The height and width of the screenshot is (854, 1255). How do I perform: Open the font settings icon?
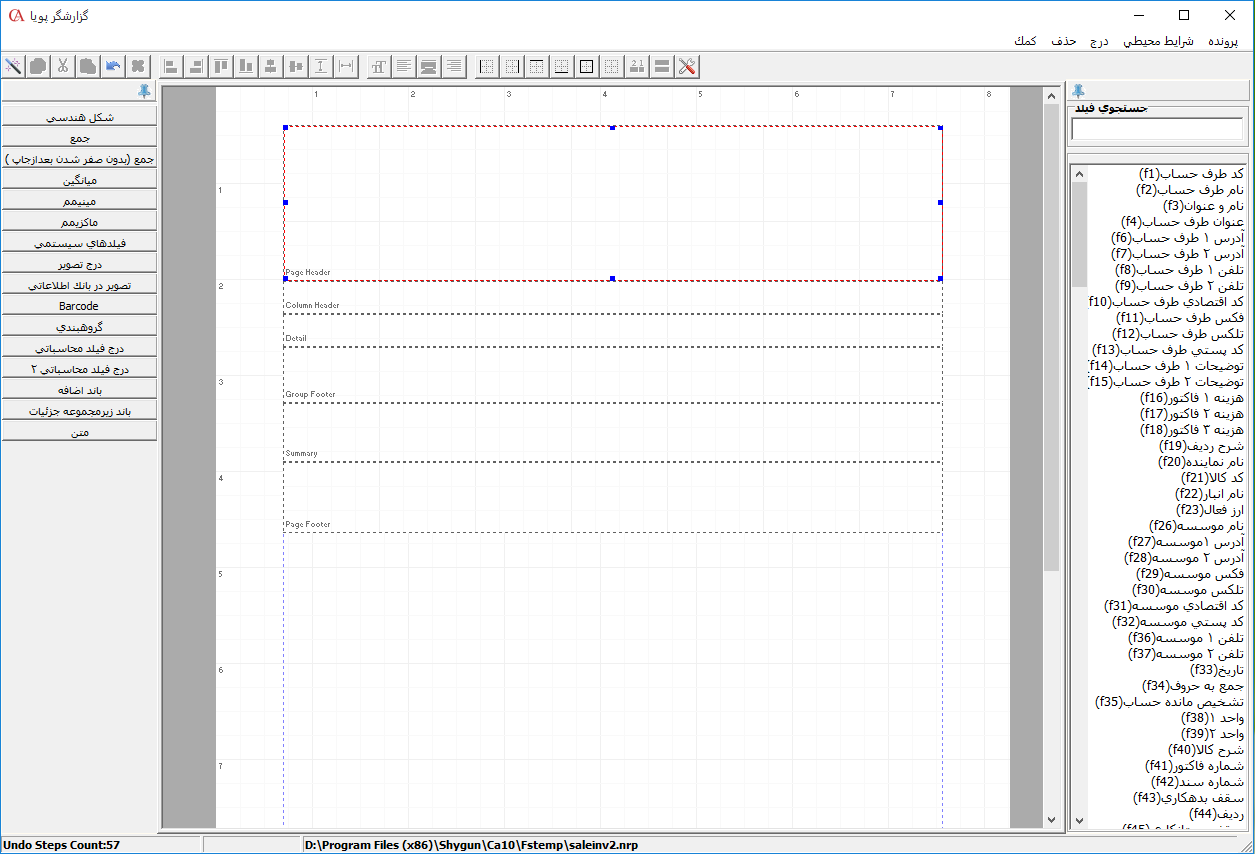[379, 66]
